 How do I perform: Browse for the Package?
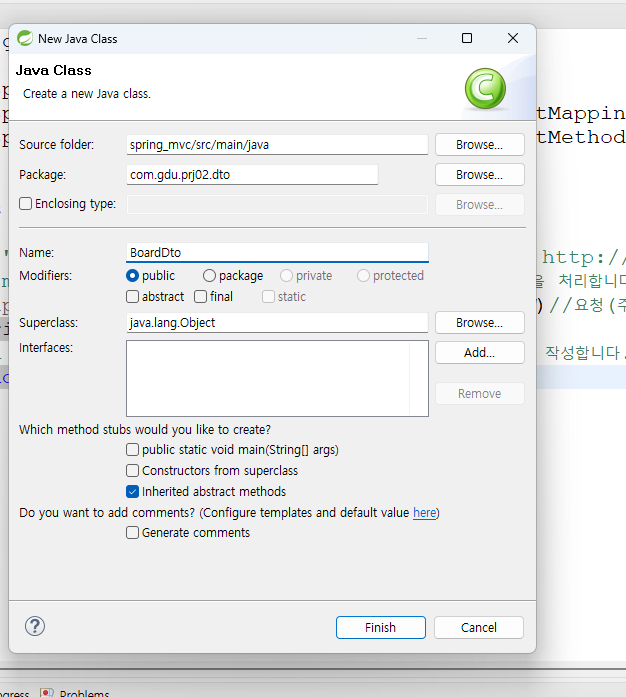(x=480, y=175)
